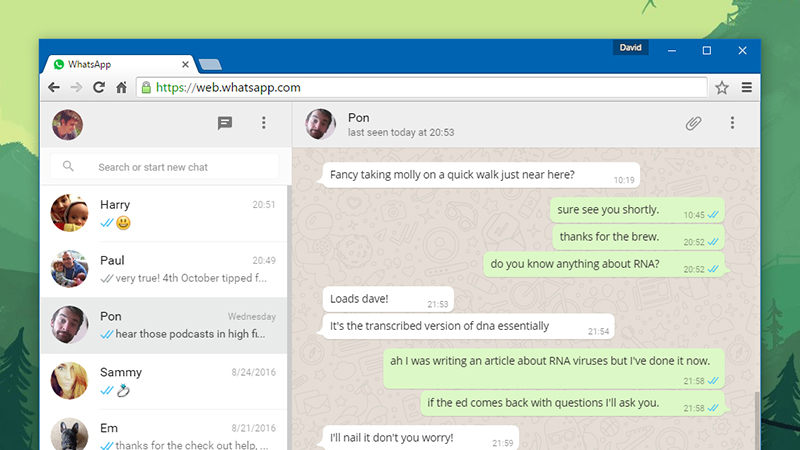
Task: Click Search or start new chat field
Action: (164, 167)
